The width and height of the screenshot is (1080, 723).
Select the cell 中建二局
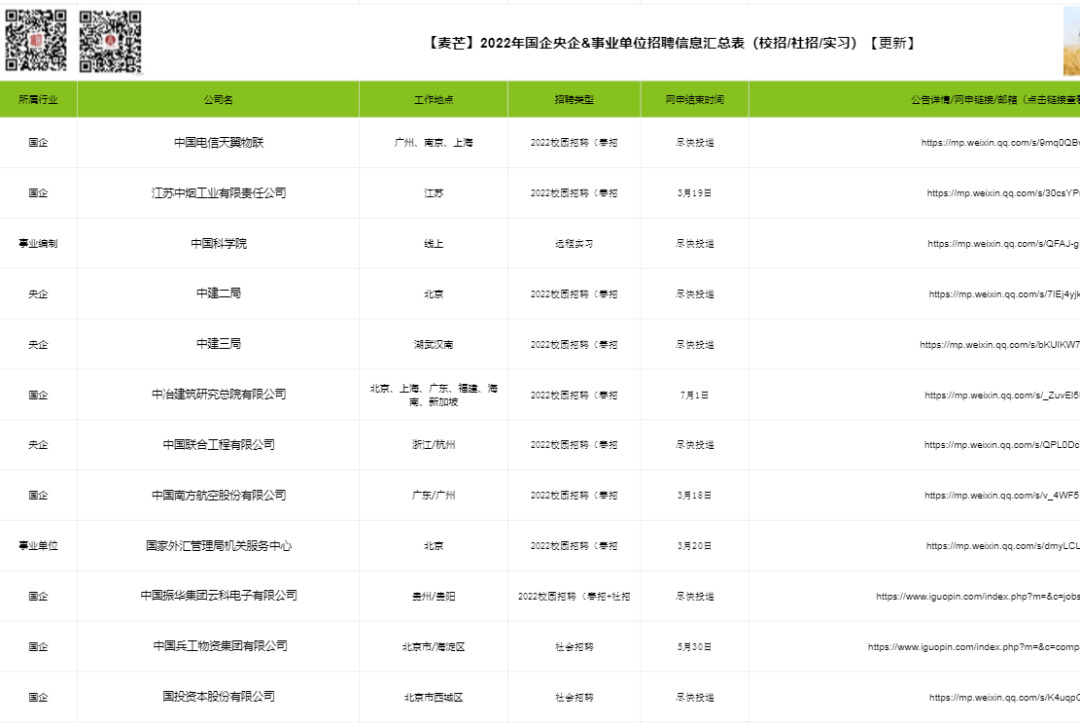click(218, 293)
